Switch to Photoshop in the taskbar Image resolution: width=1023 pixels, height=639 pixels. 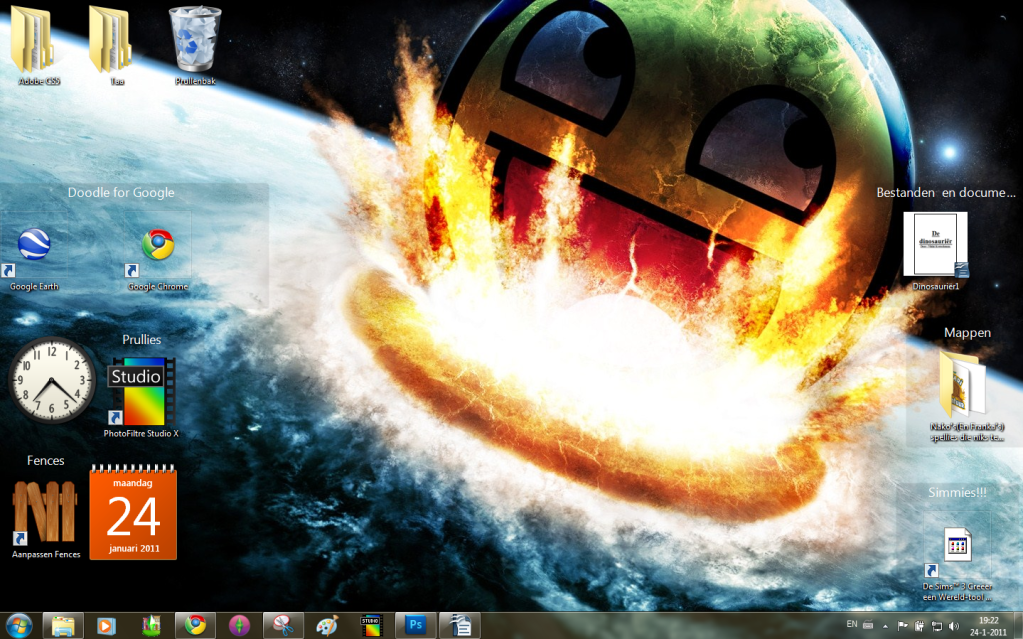pyautogui.click(x=416, y=626)
